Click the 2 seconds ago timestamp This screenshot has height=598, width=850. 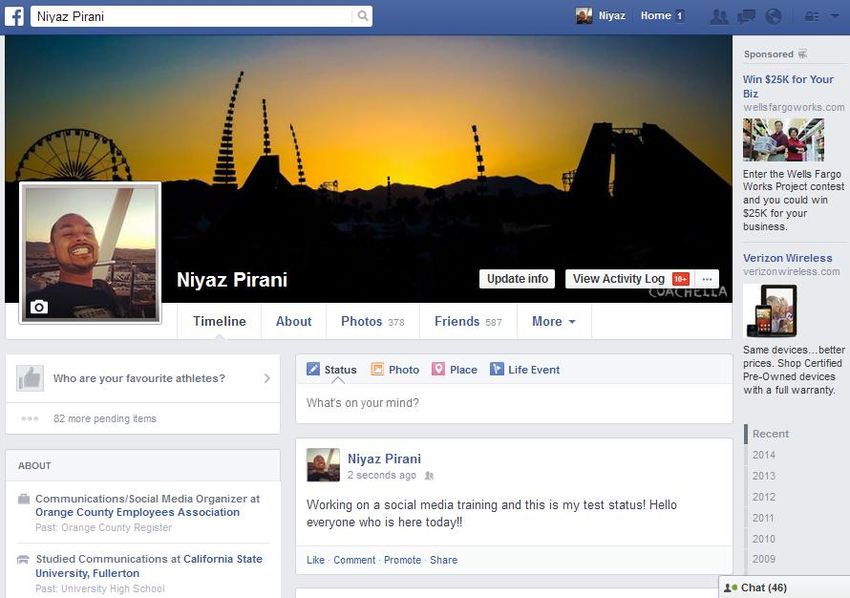(x=382, y=475)
